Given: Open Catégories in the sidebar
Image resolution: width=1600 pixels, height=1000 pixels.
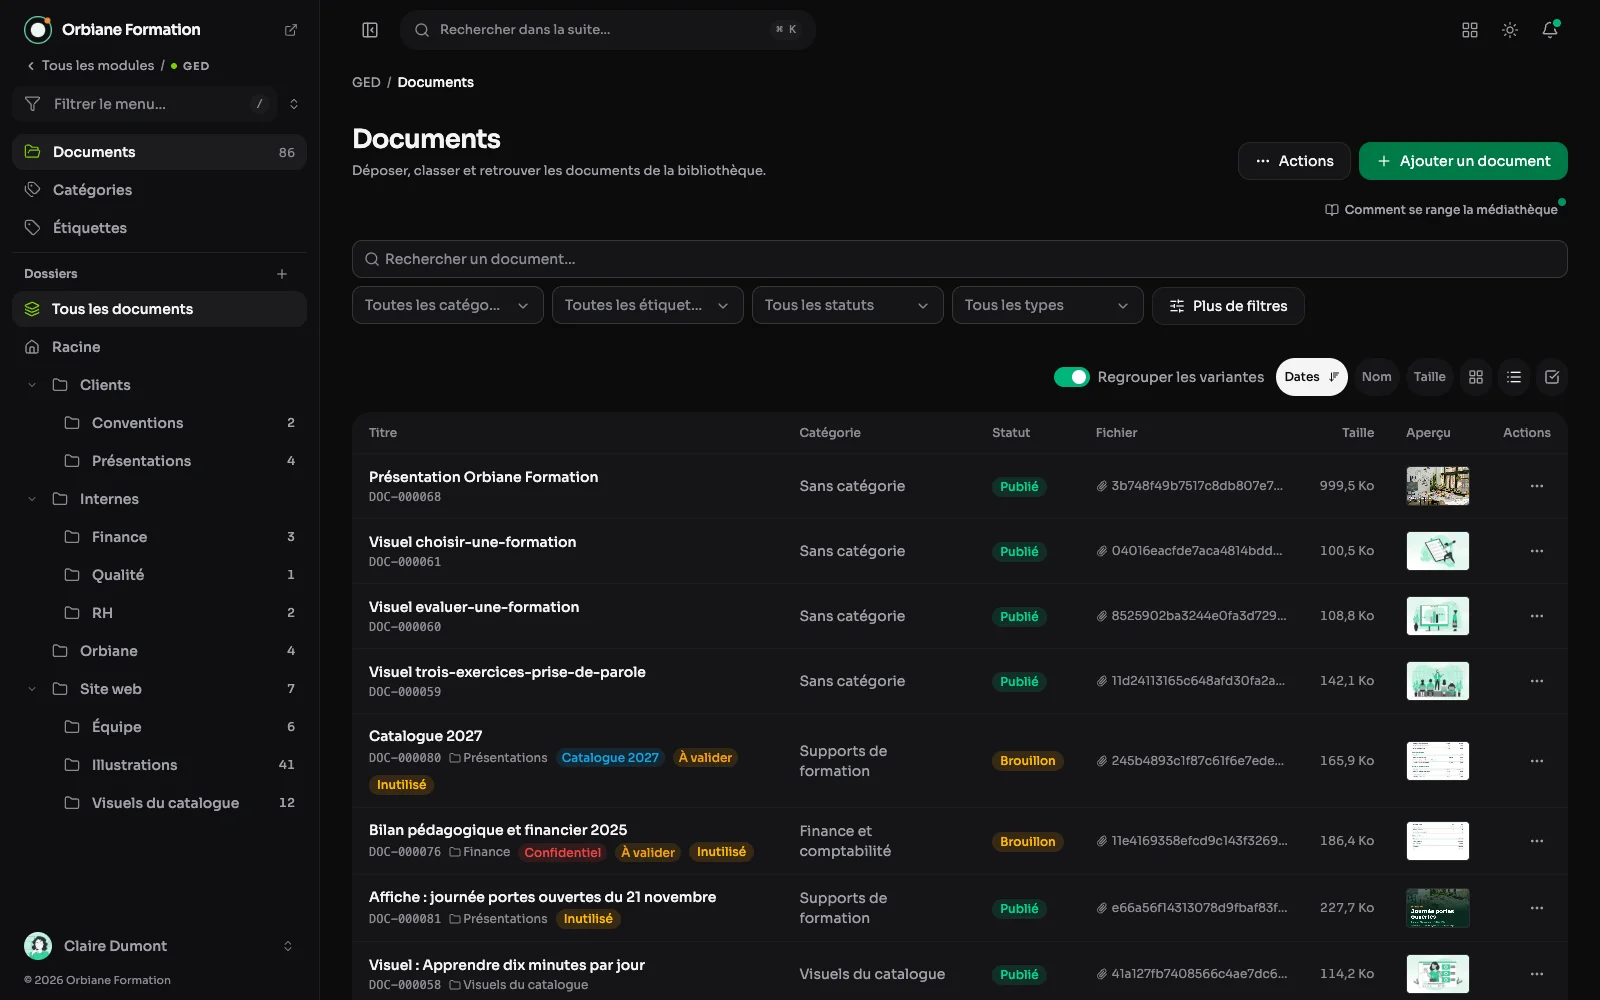Looking at the screenshot, I should [x=159, y=190].
